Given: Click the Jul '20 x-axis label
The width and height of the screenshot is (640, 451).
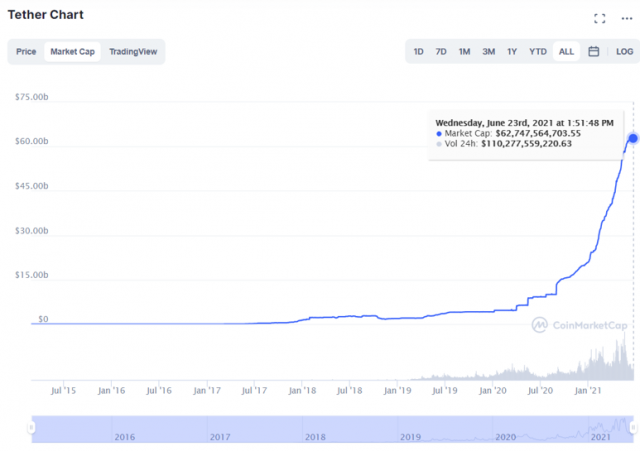Looking at the screenshot, I should coord(540,391).
